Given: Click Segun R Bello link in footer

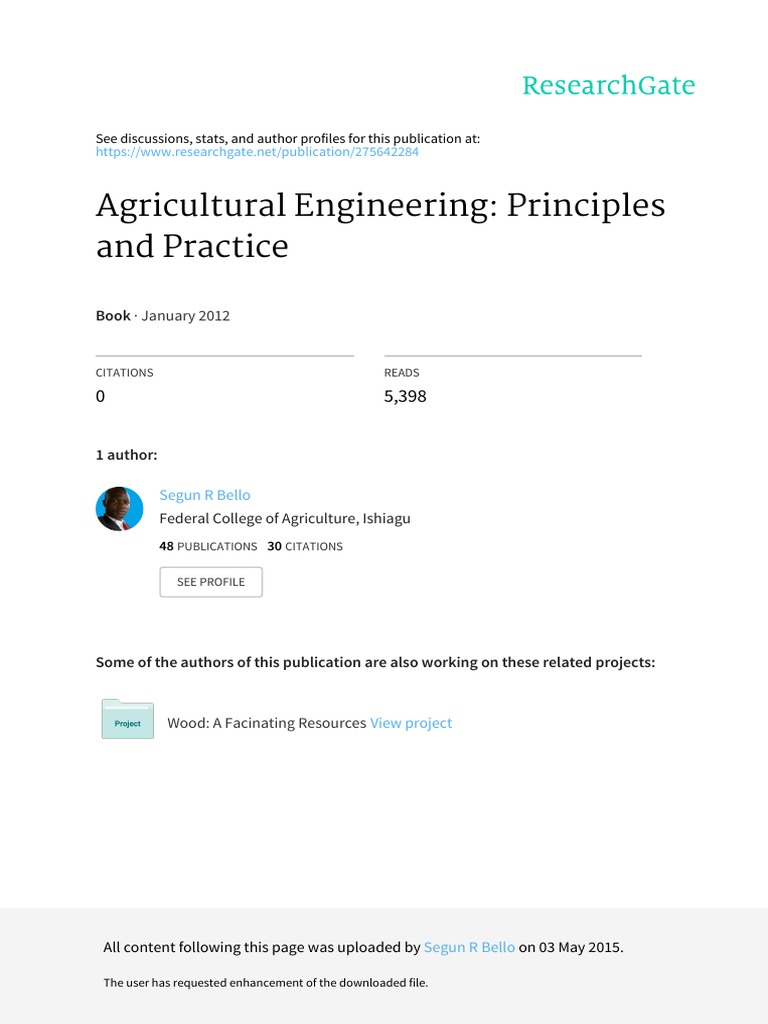Looking at the screenshot, I should [469, 948].
